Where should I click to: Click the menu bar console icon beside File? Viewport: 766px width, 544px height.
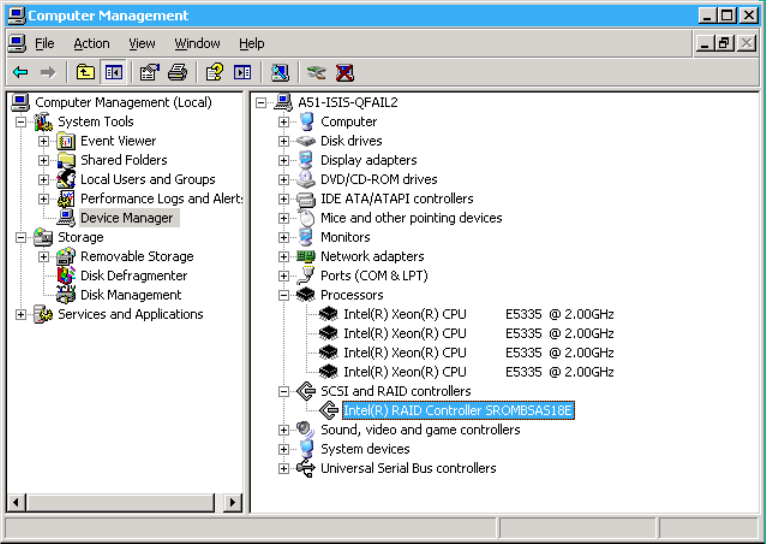pyautogui.click(x=17, y=44)
